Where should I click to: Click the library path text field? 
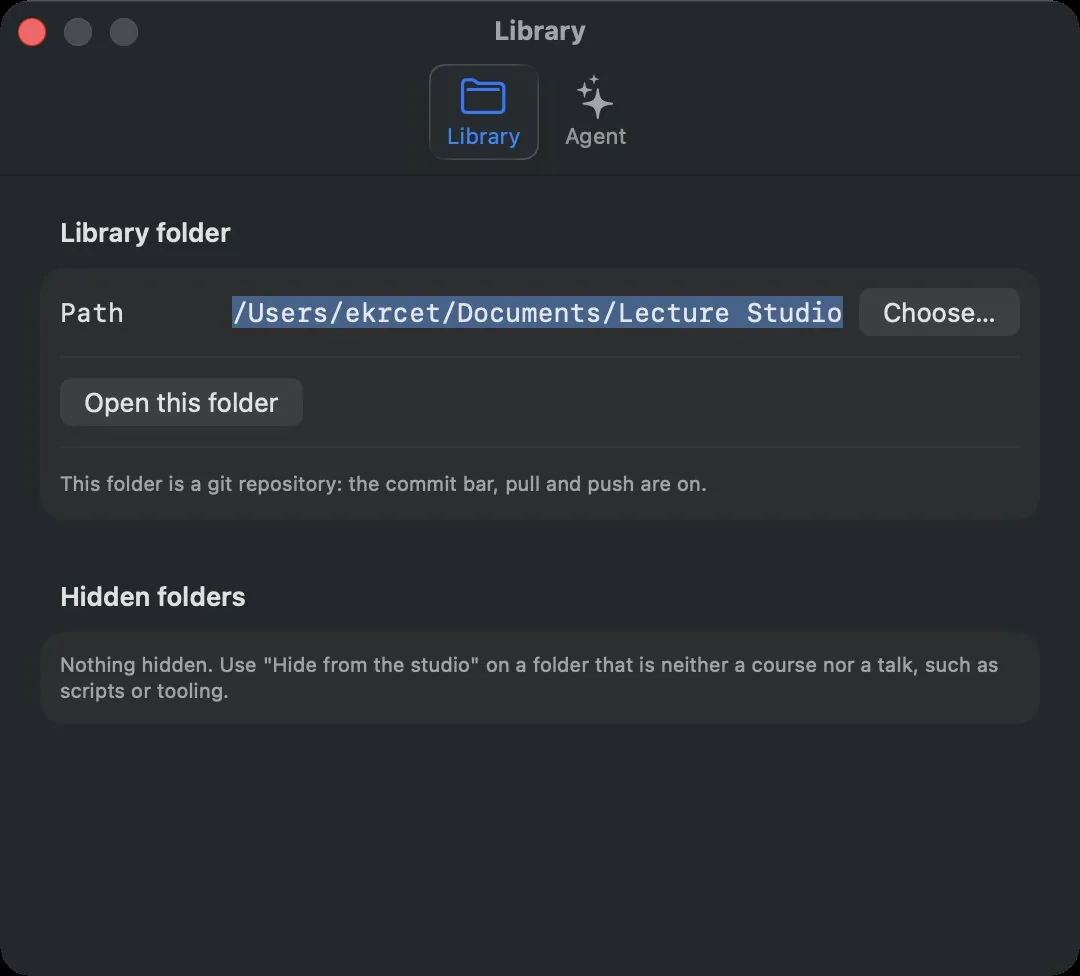tap(537, 313)
